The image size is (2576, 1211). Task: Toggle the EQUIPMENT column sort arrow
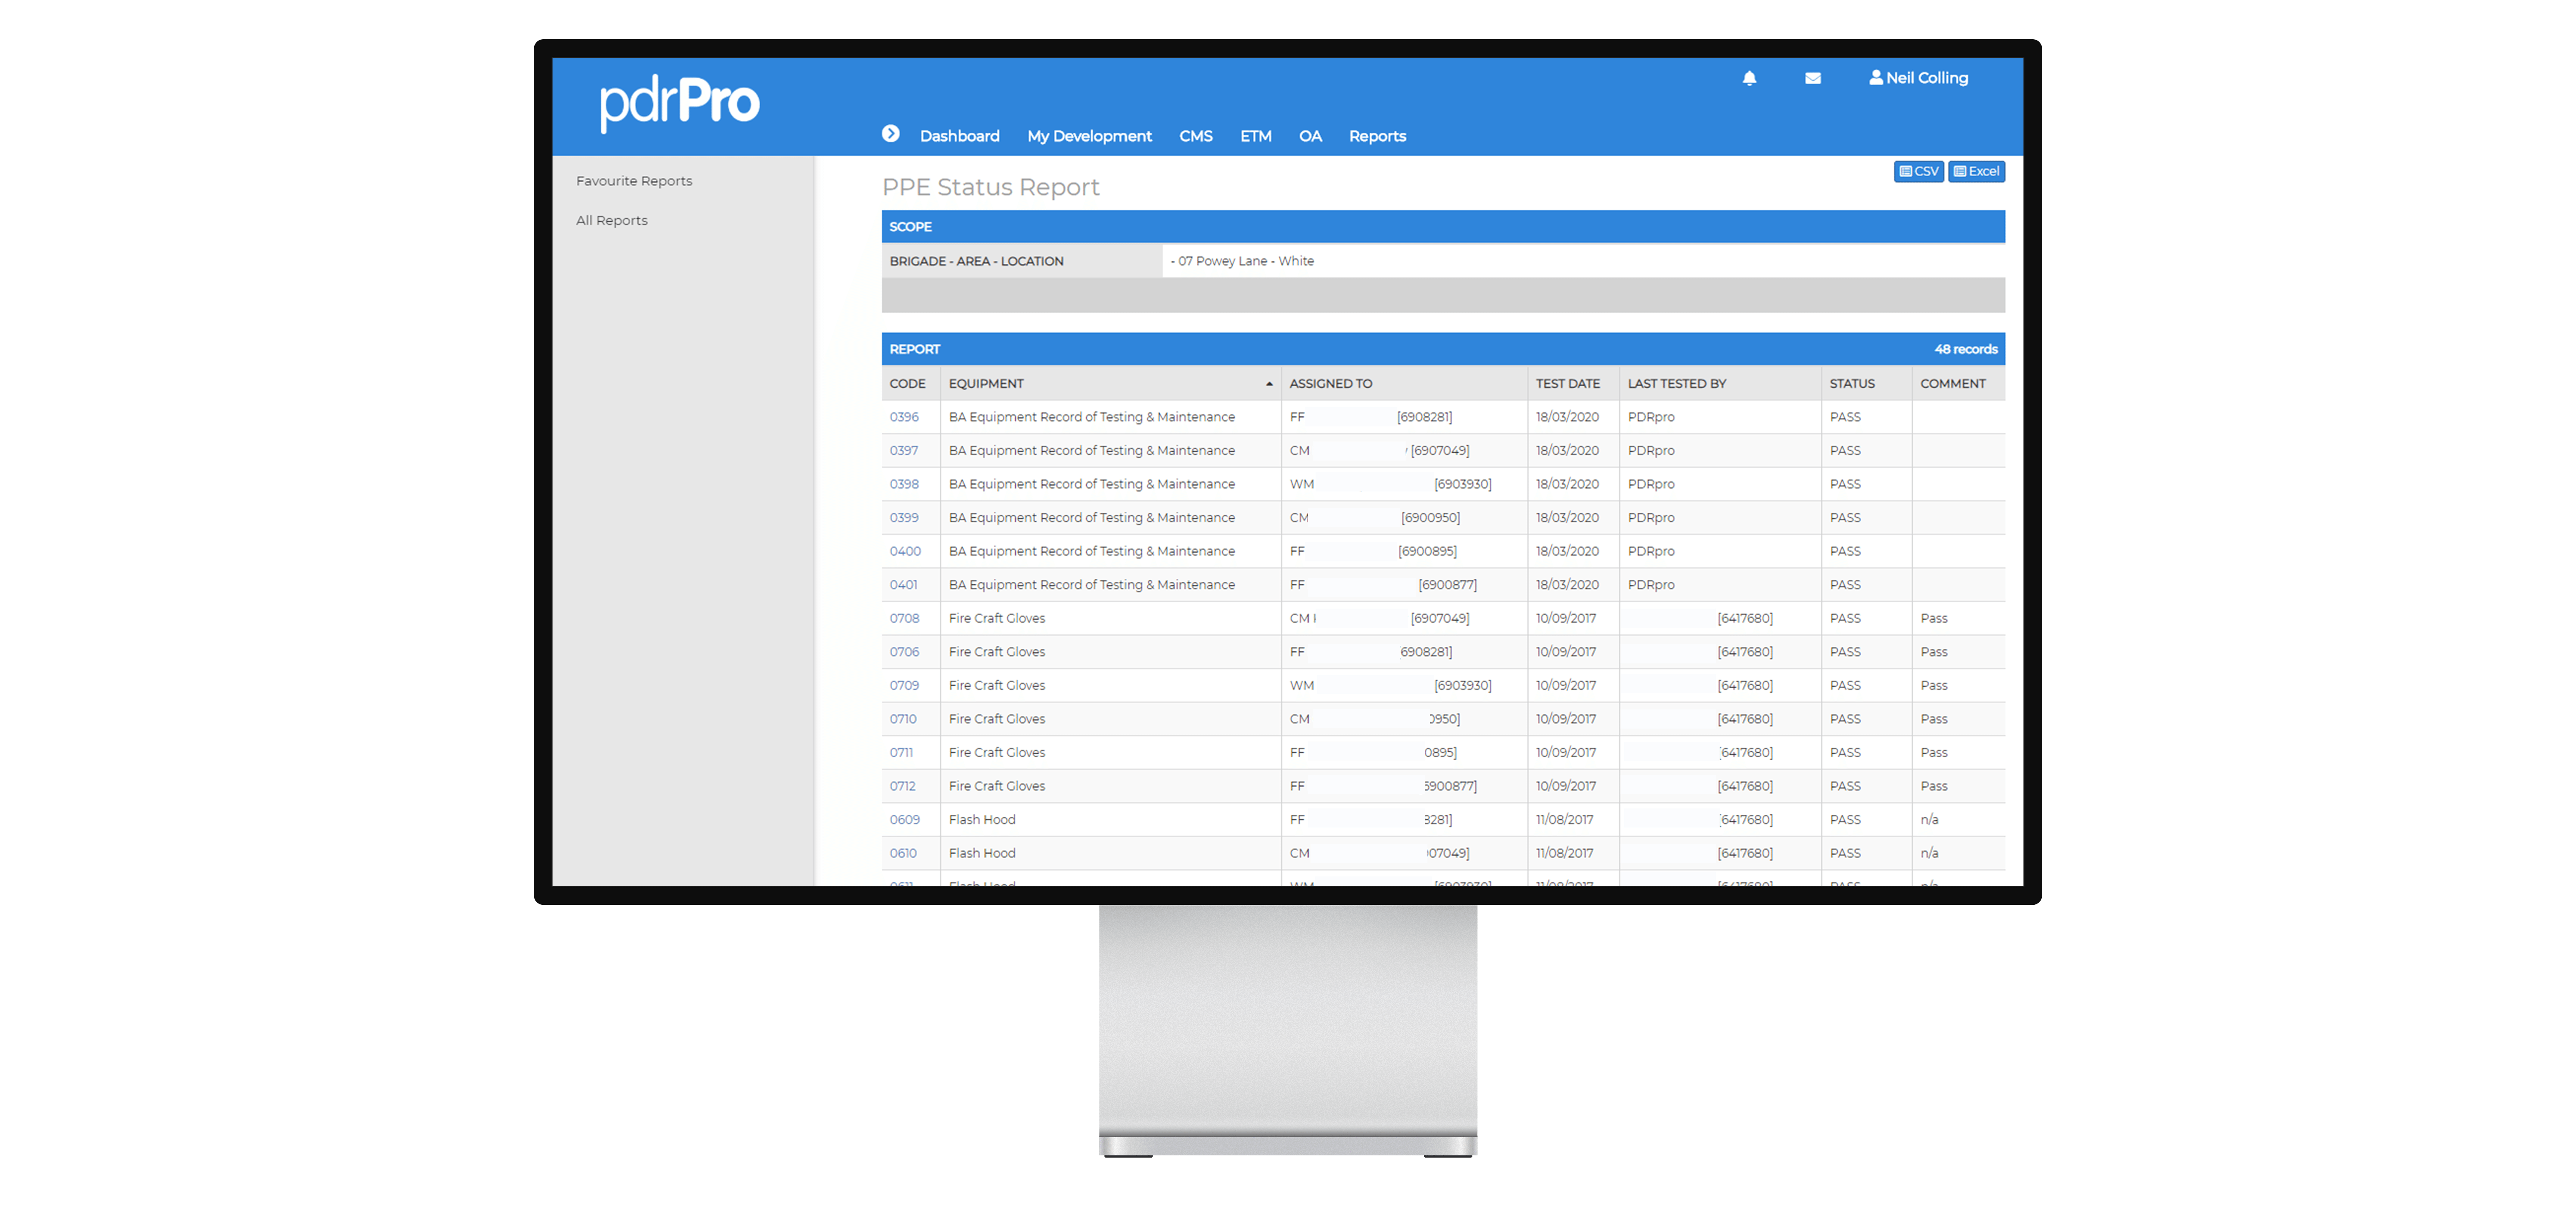click(1269, 384)
